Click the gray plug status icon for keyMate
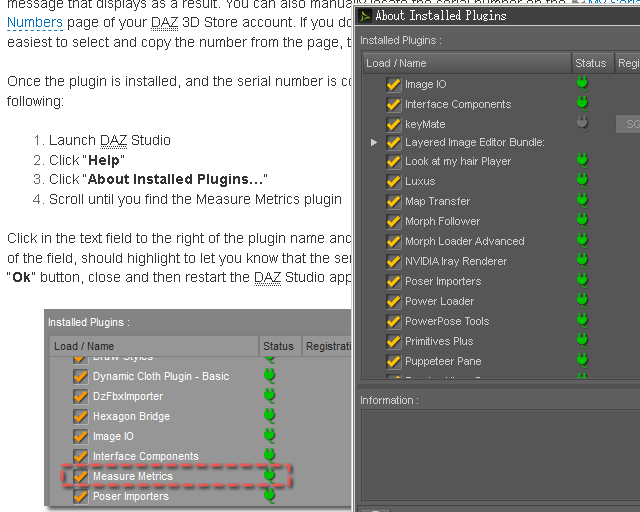 tap(582, 123)
